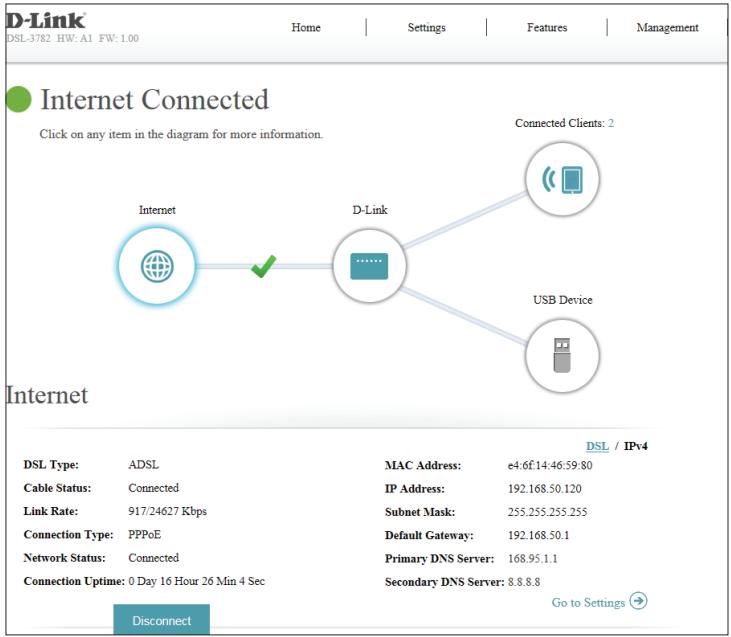731x637 pixels.
Task: Click the 'Click on any item' instruction text
Action: pos(181,134)
